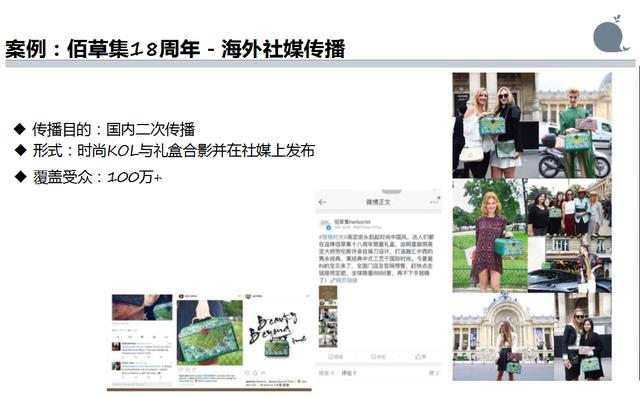
Task: Click the whale logo at top right
Action: tap(611, 34)
